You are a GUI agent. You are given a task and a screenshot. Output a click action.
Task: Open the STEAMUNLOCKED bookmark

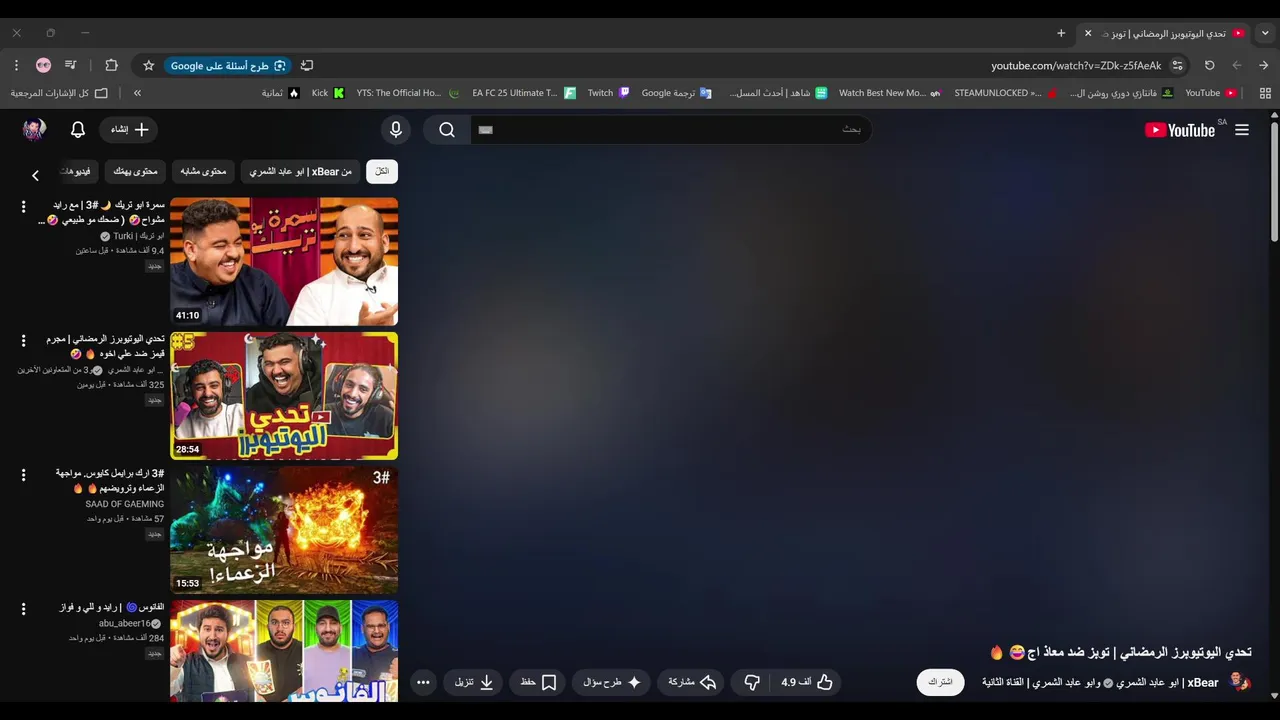pyautogui.click(x=1005, y=93)
